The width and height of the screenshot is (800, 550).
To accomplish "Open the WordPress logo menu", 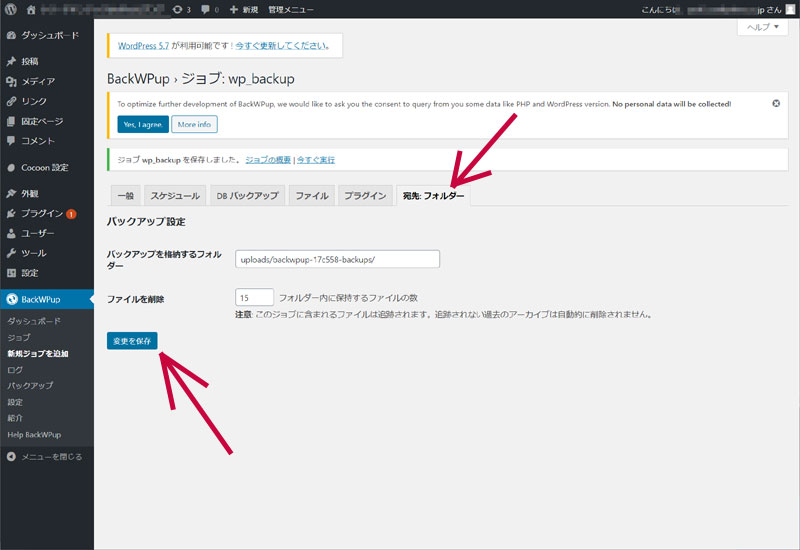I will tap(10, 9).
